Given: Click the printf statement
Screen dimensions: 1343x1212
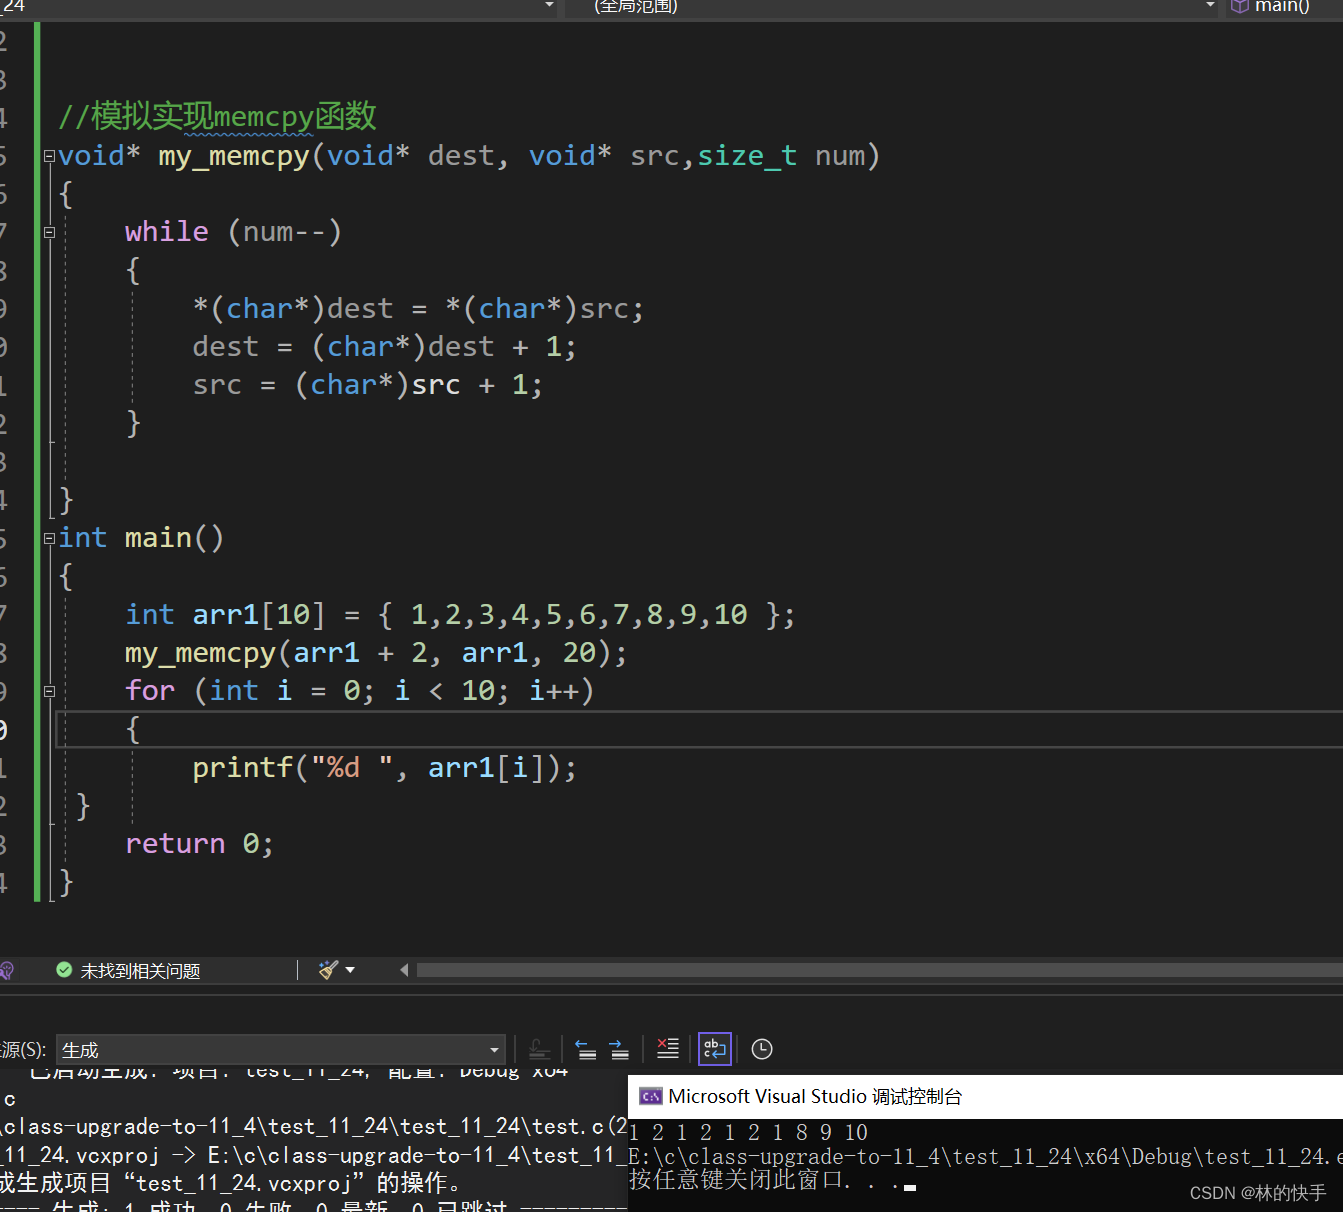Looking at the screenshot, I should click(x=385, y=768).
